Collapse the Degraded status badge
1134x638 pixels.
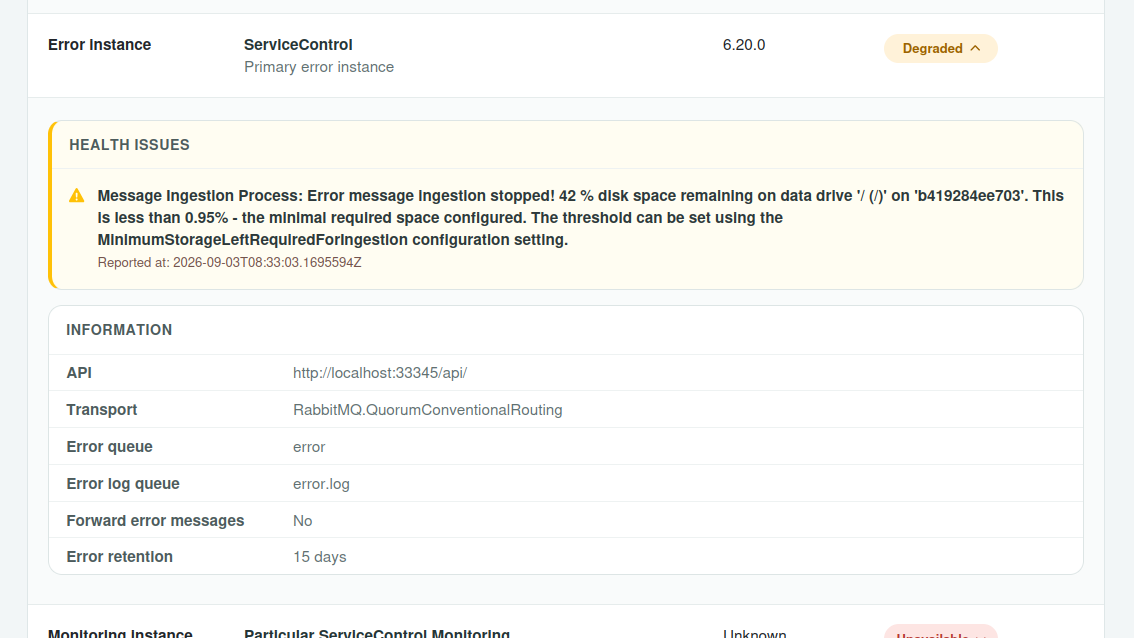(940, 48)
